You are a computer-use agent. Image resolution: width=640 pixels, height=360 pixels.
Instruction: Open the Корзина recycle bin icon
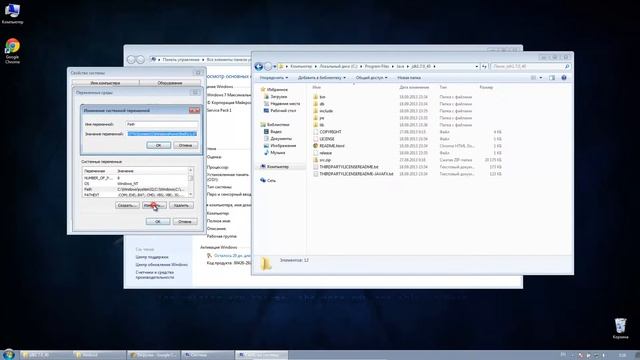point(620,329)
